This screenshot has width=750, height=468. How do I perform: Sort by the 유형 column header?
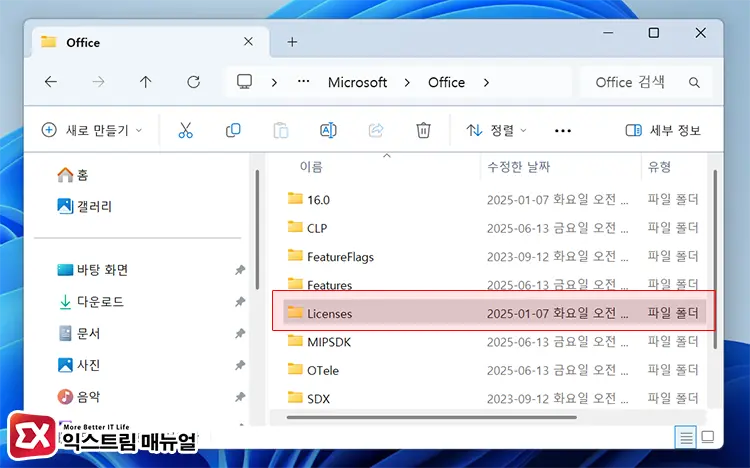click(x=659, y=167)
